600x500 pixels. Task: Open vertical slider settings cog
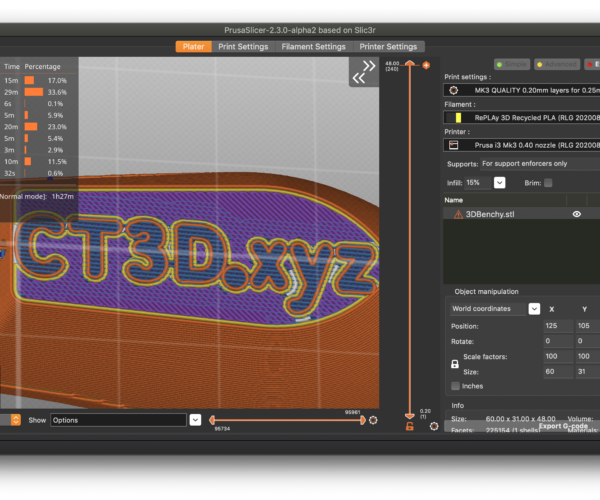click(x=434, y=426)
